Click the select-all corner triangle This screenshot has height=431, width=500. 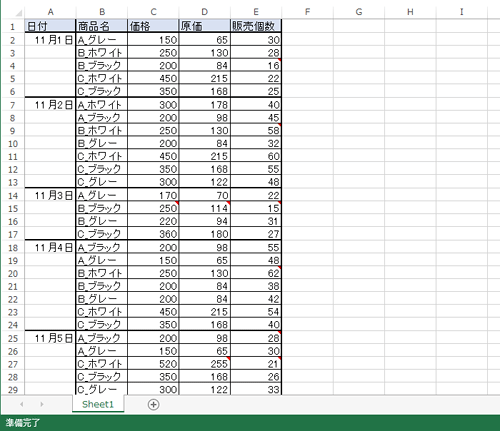click(18, 13)
